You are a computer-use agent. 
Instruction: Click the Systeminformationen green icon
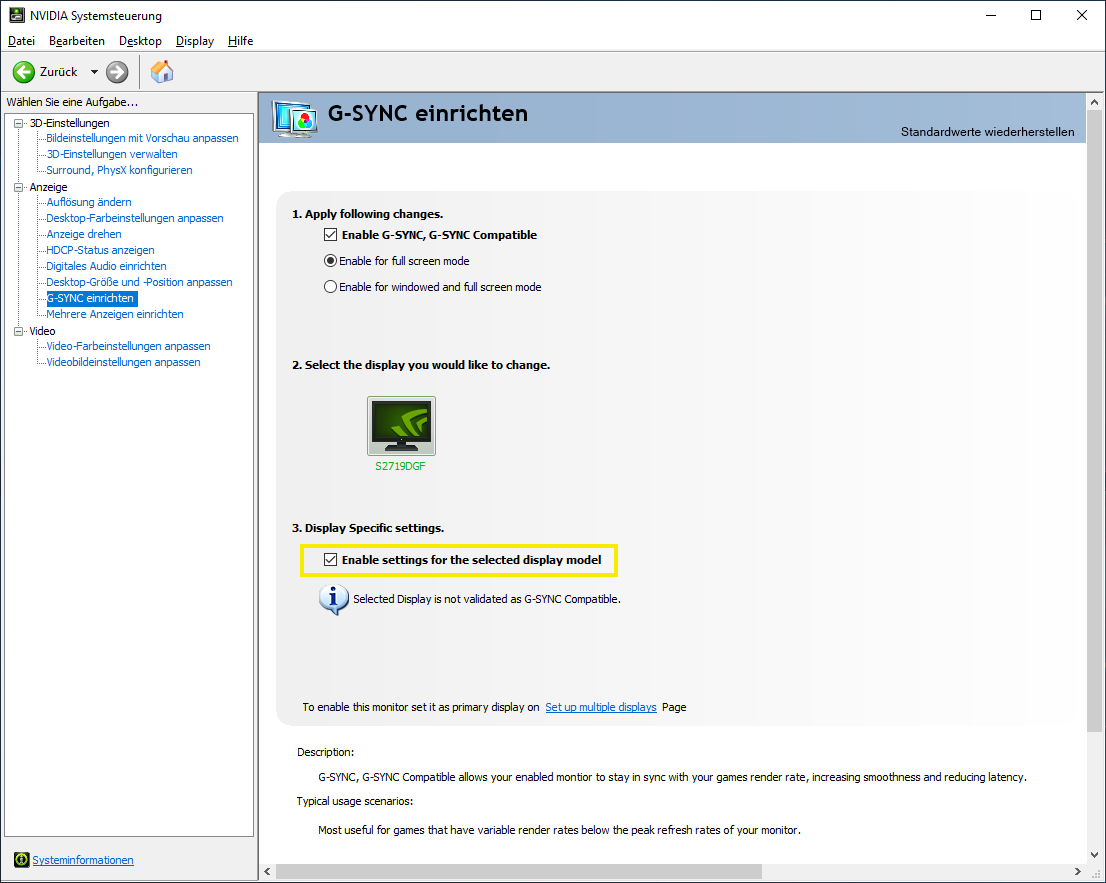(22, 860)
